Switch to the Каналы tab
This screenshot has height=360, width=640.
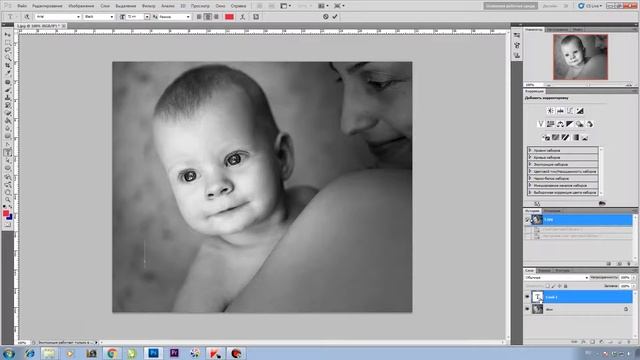click(544, 271)
